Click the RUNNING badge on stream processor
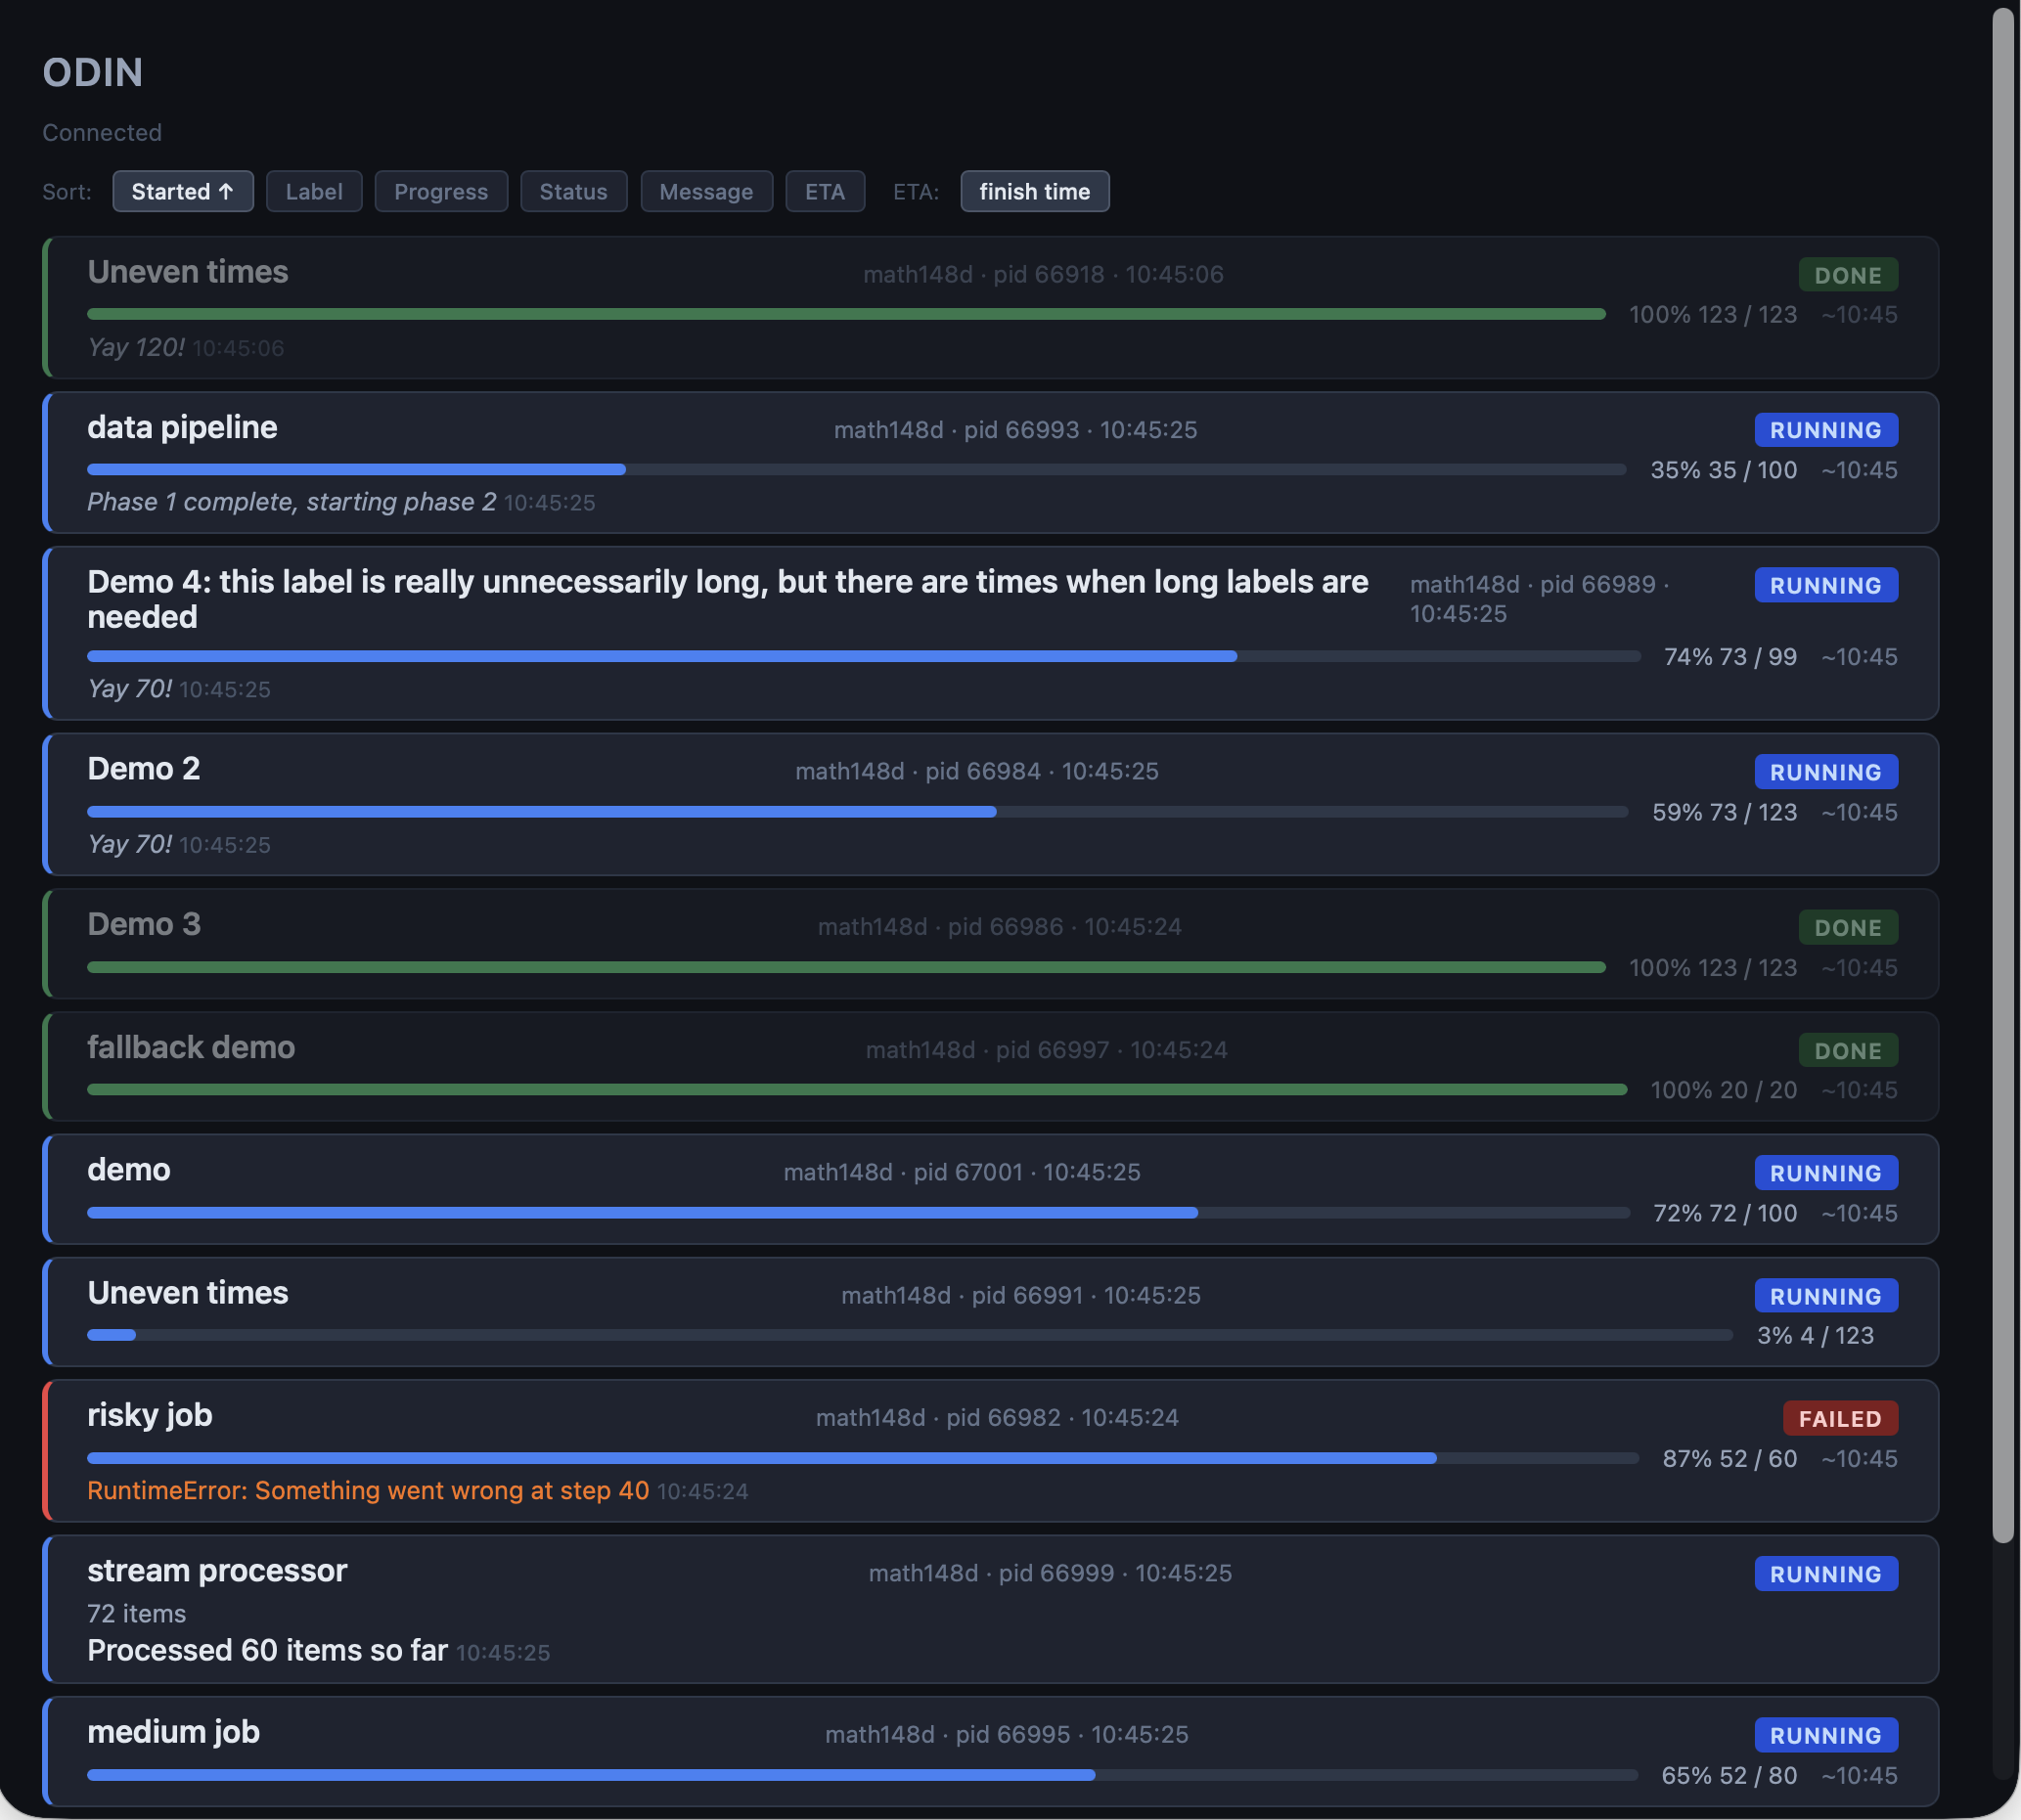2021x1820 pixels. tap(1826, 1574)
